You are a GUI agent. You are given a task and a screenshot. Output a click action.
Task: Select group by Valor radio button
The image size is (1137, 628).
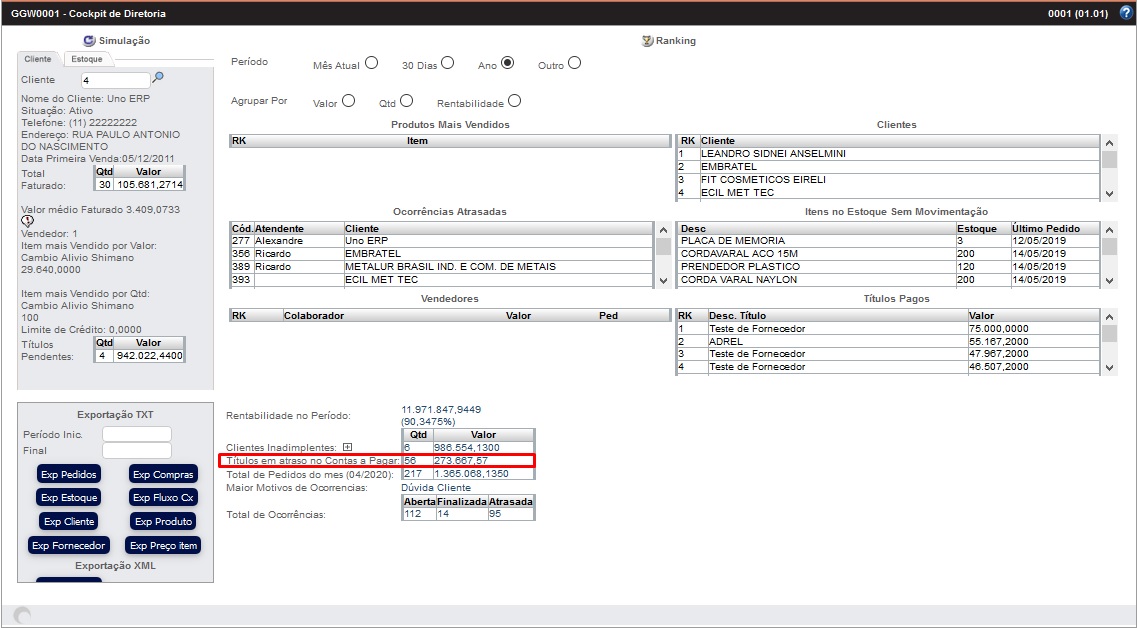349,101
